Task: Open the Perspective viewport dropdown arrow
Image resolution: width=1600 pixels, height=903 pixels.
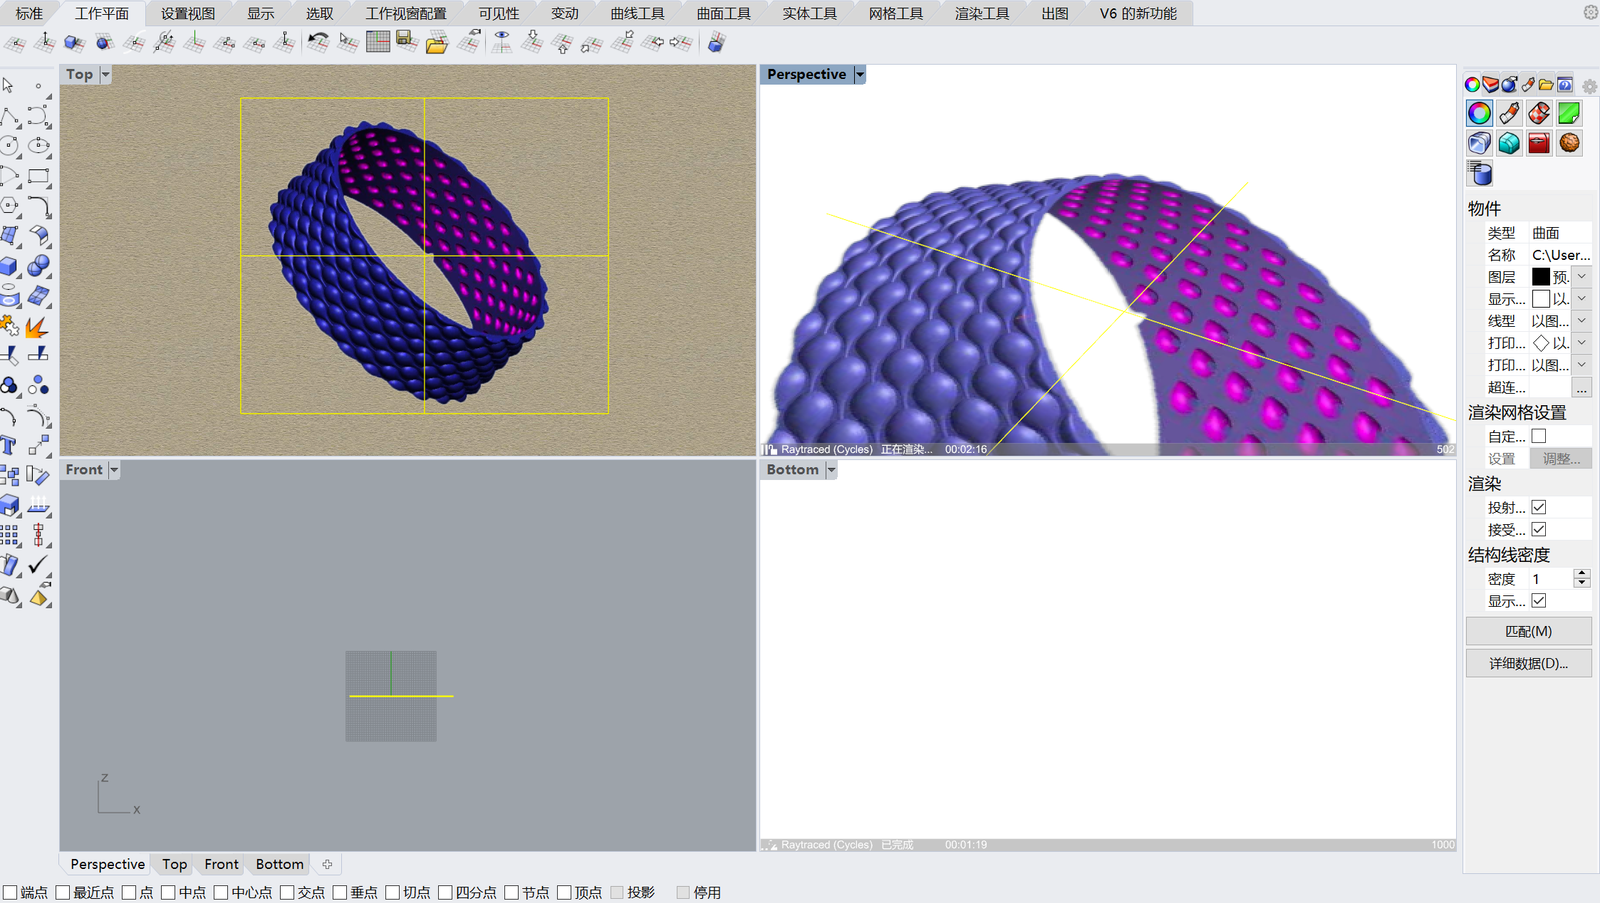Action: [859, 74]
